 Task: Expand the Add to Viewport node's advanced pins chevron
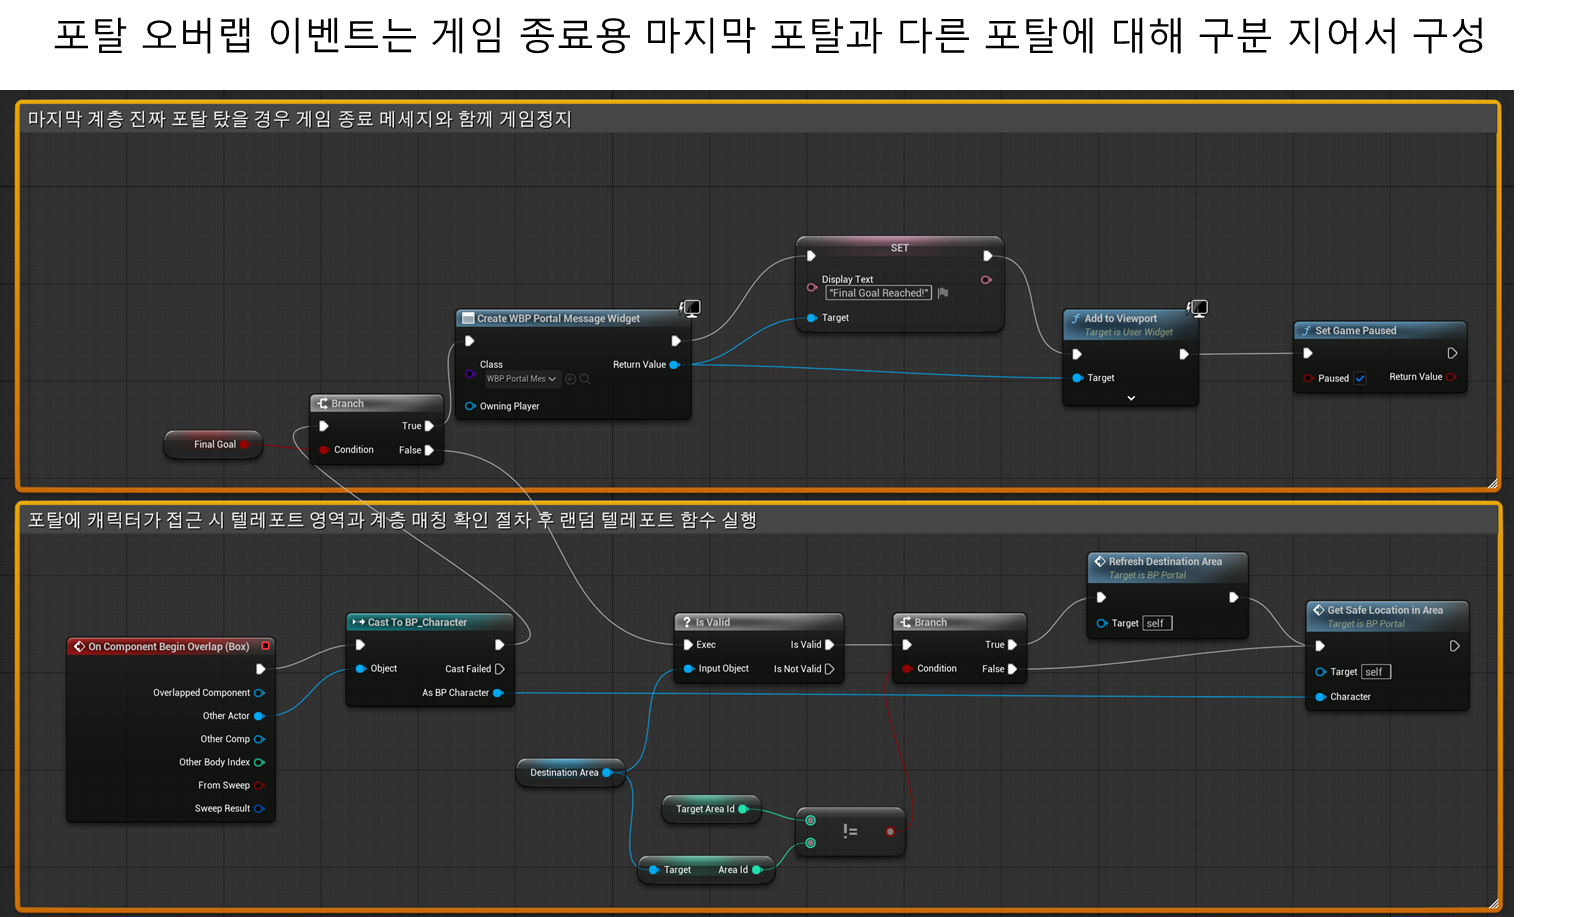(x=1131, y=398)
